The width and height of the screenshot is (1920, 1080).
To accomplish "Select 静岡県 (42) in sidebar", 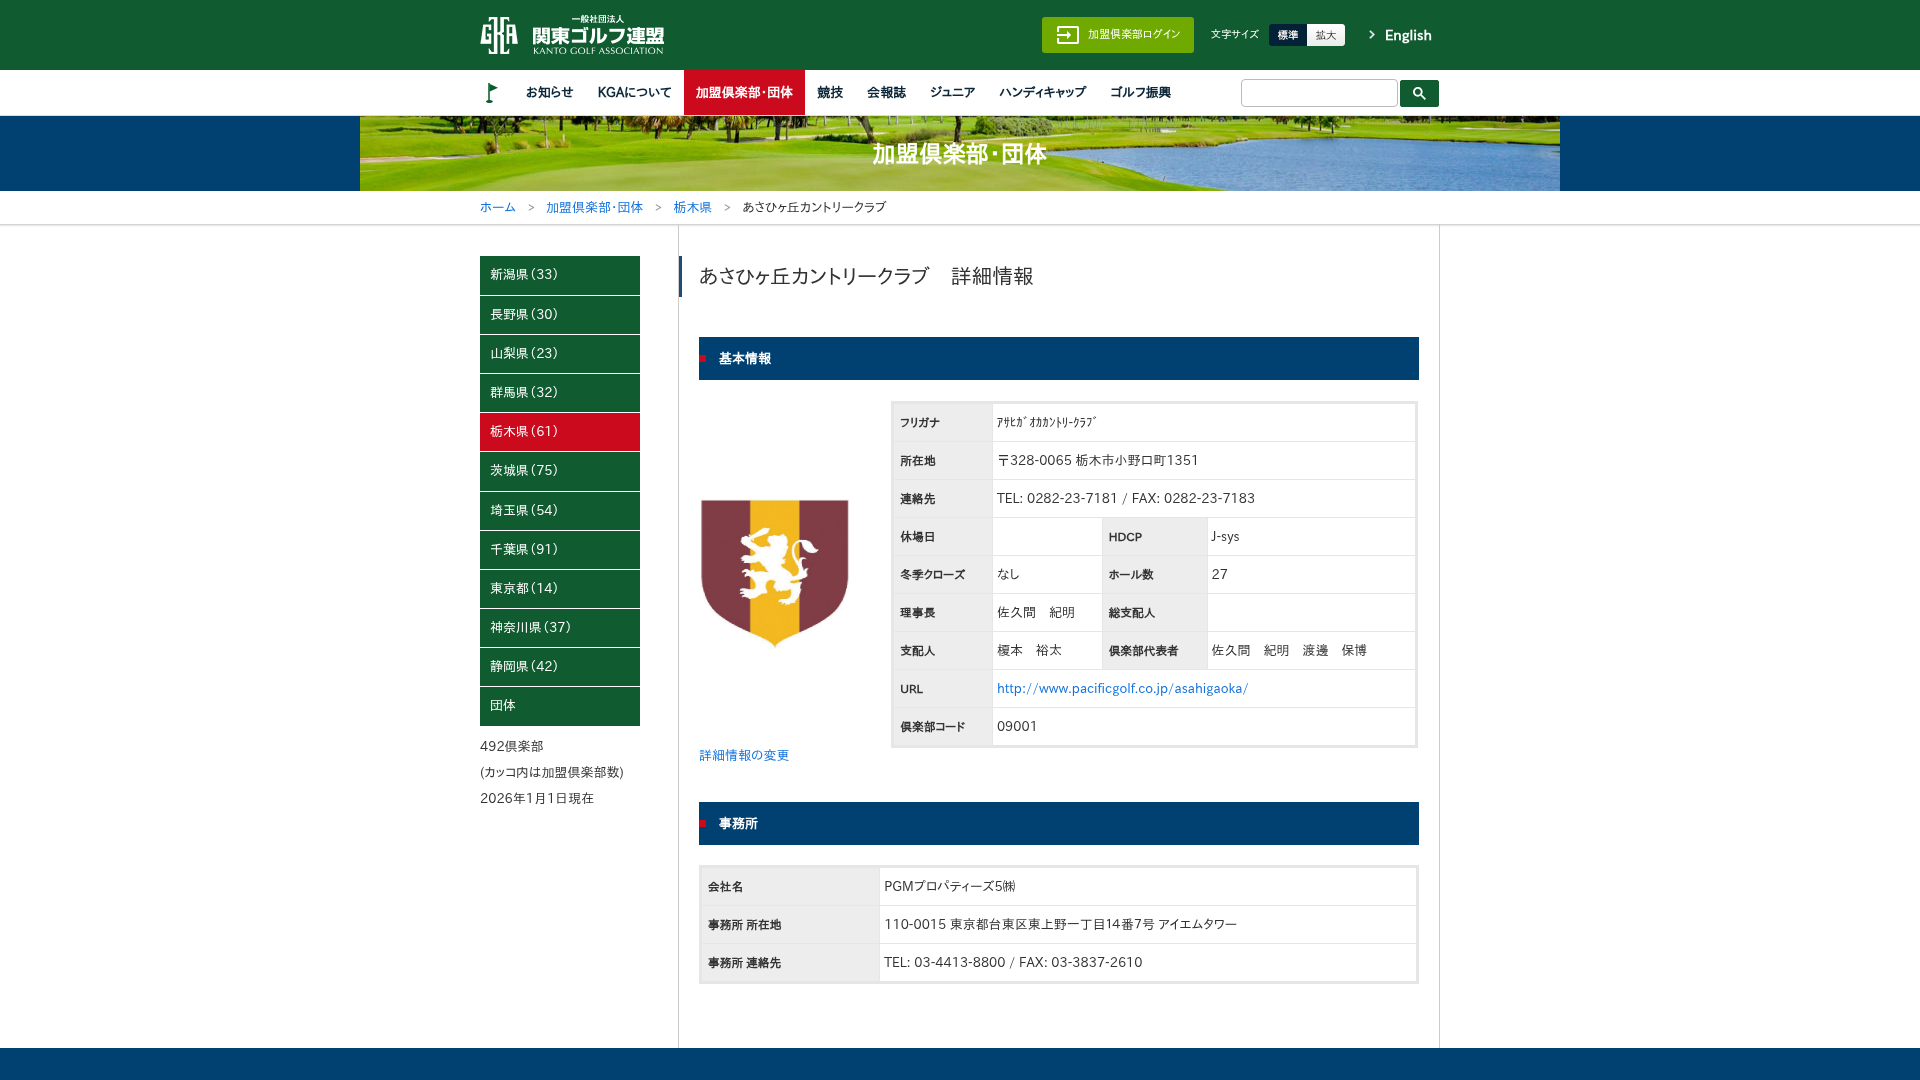I will [560, 667].
